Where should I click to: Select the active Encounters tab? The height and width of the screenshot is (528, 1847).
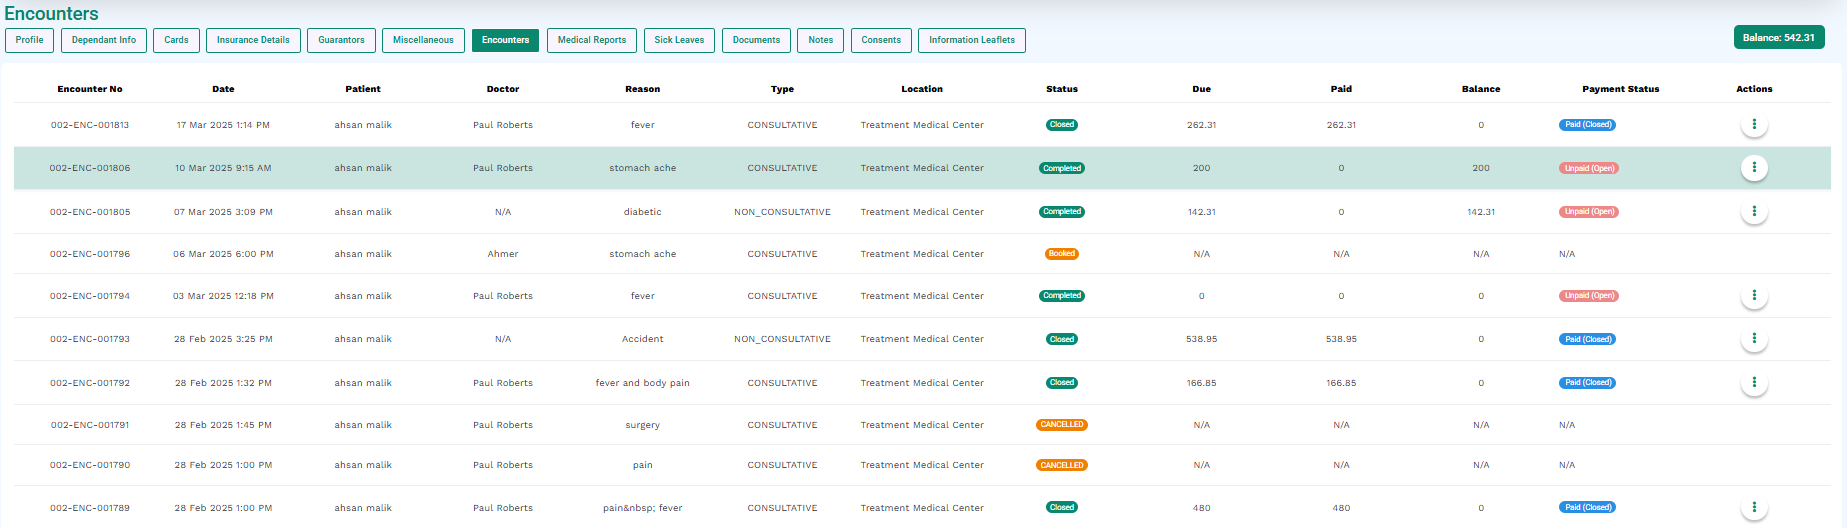[x=505, y=40]
